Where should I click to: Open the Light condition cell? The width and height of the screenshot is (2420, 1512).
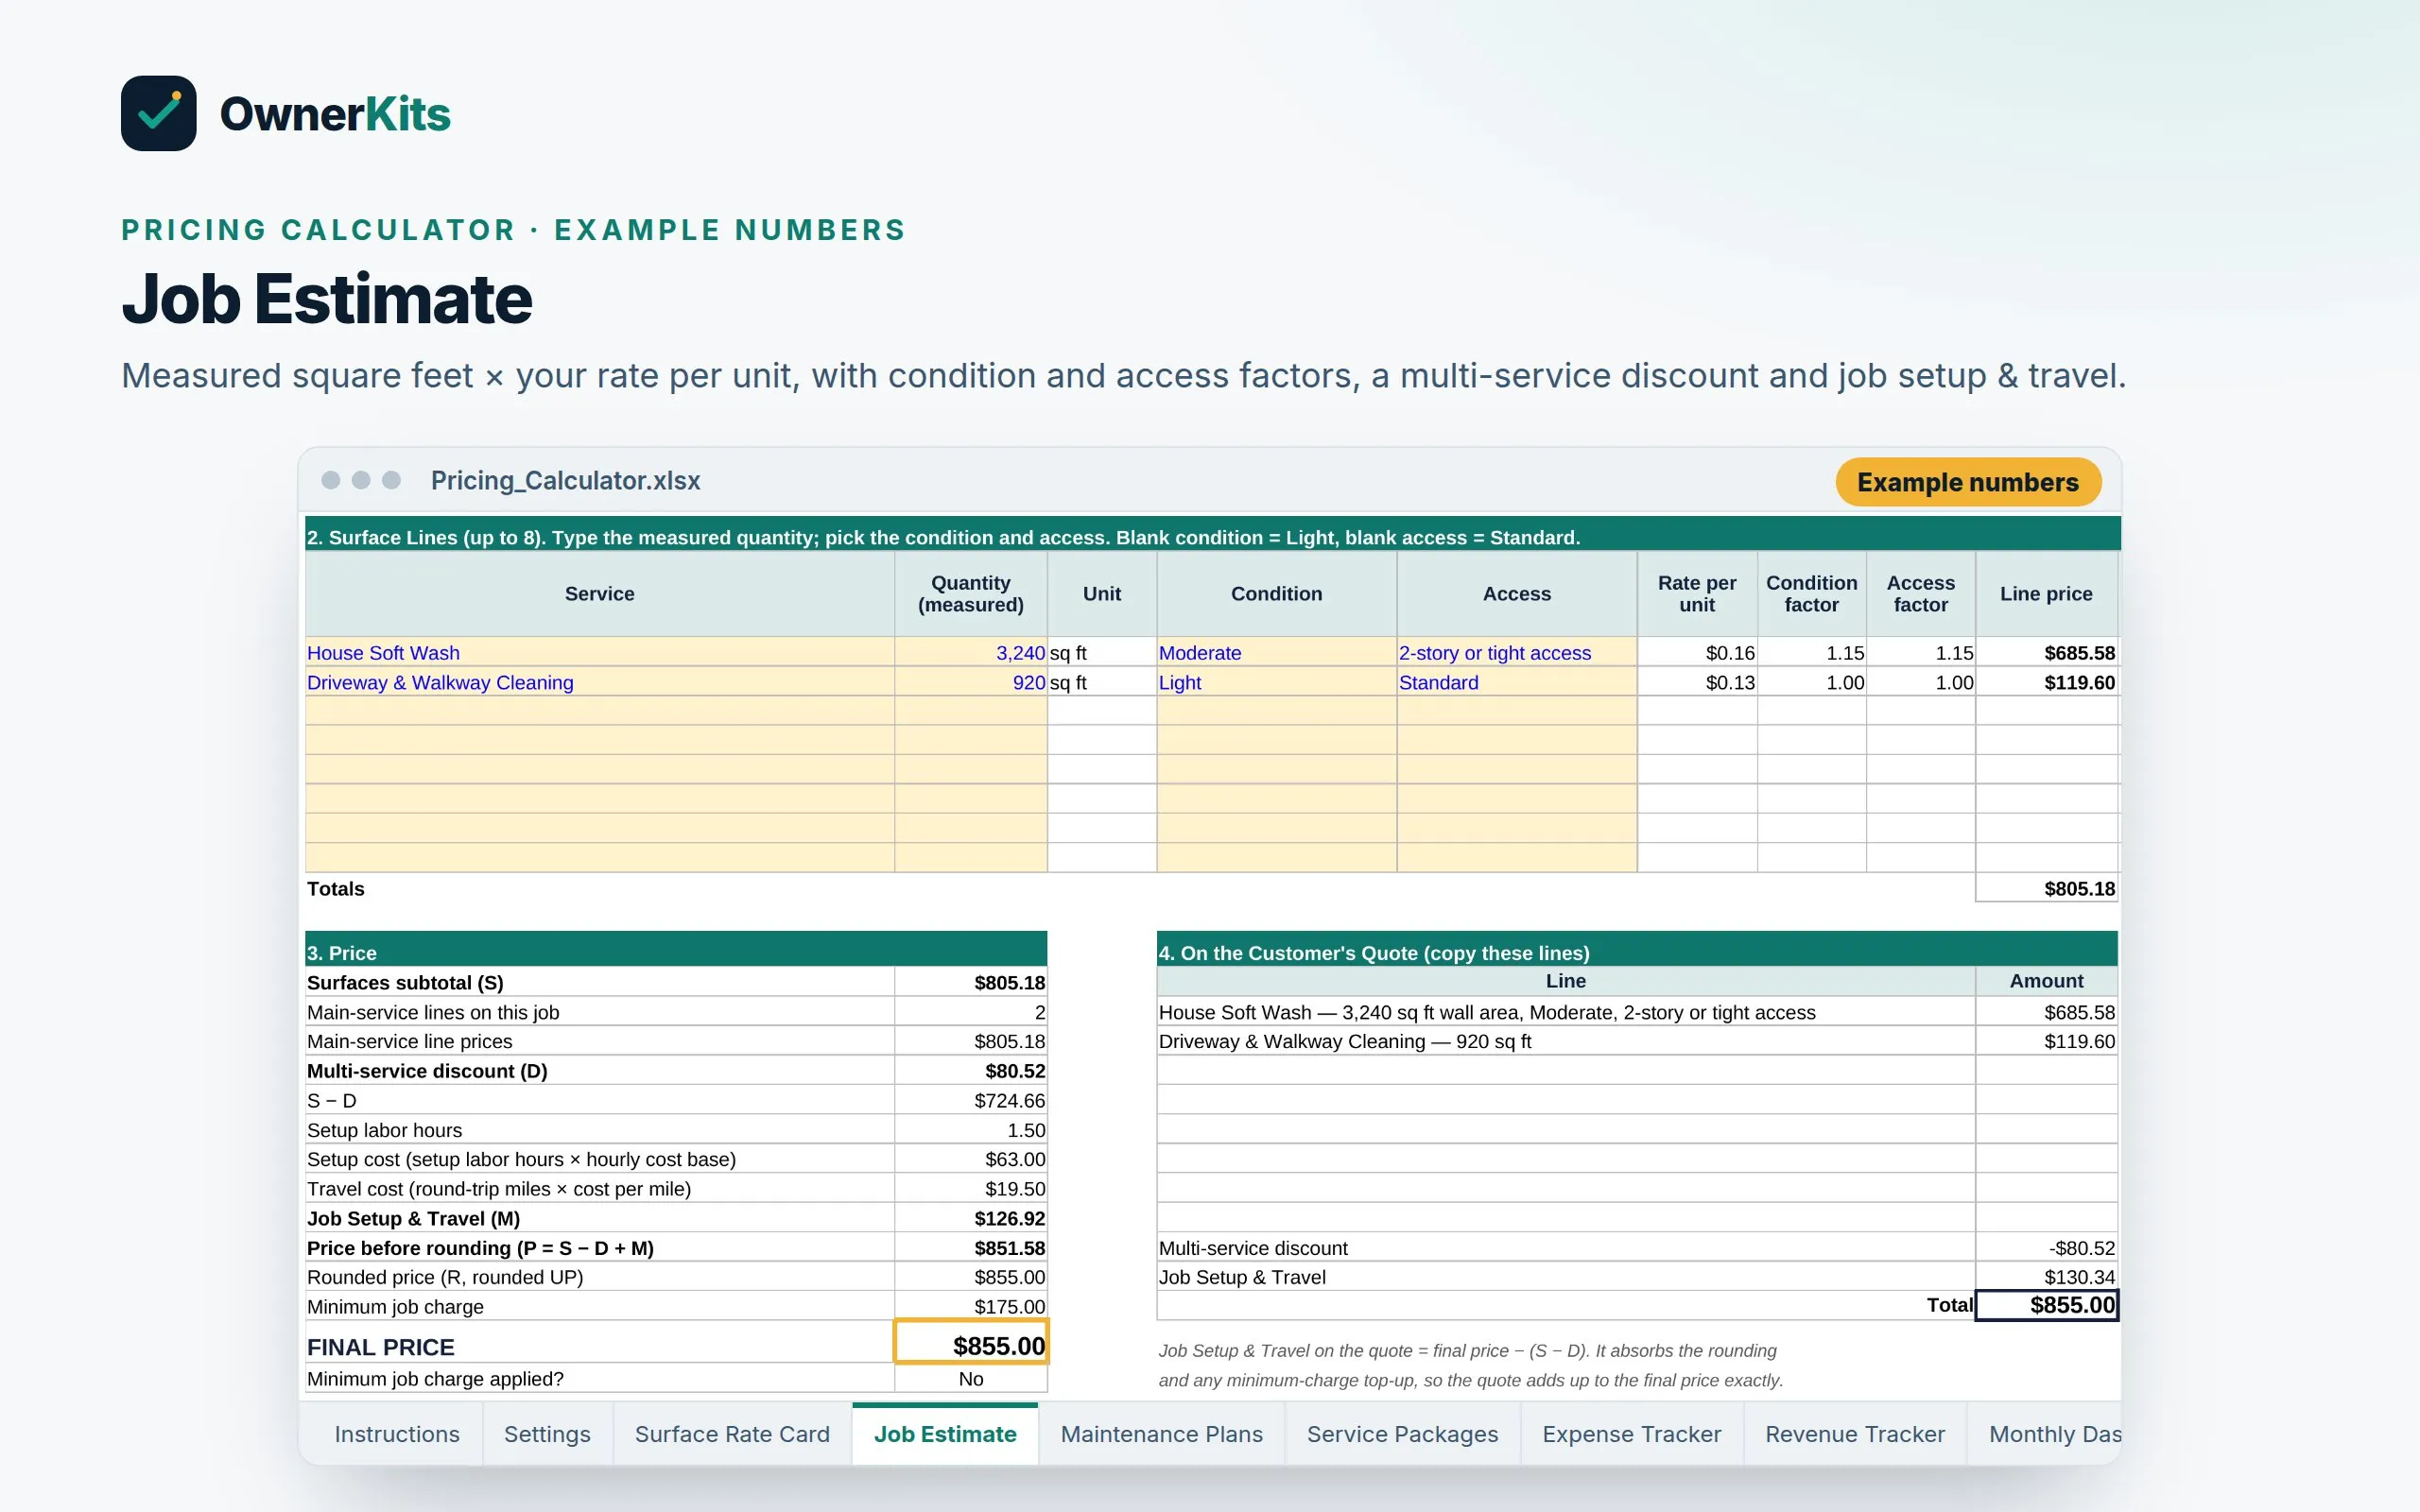[1276, 682]
